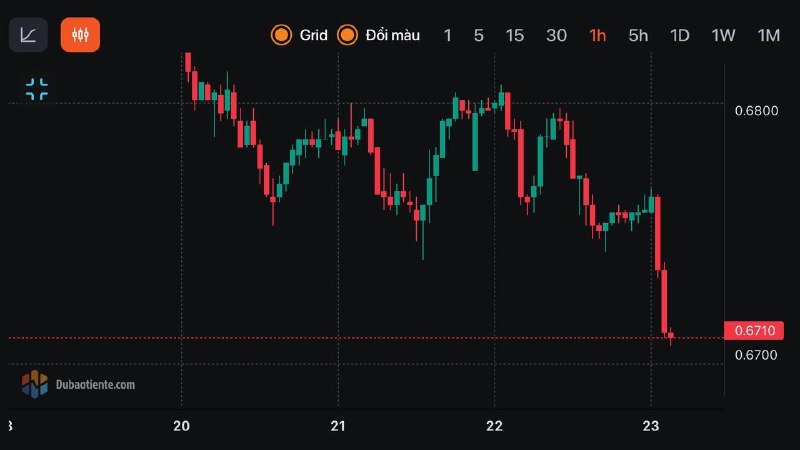The image size is (800, 450).
Task: Select the 30 minute timeframe
Action: click(556, 36)
